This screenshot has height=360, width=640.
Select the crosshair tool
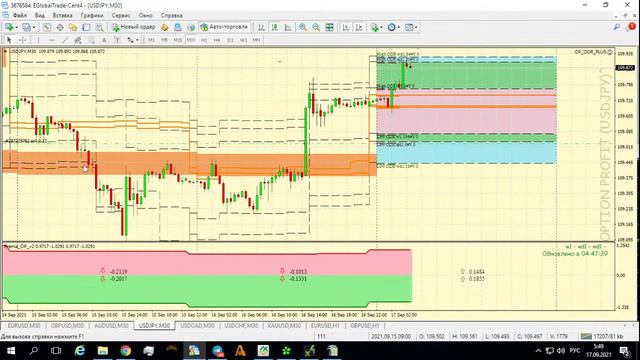pyautogui.click(x=23, y=40)
